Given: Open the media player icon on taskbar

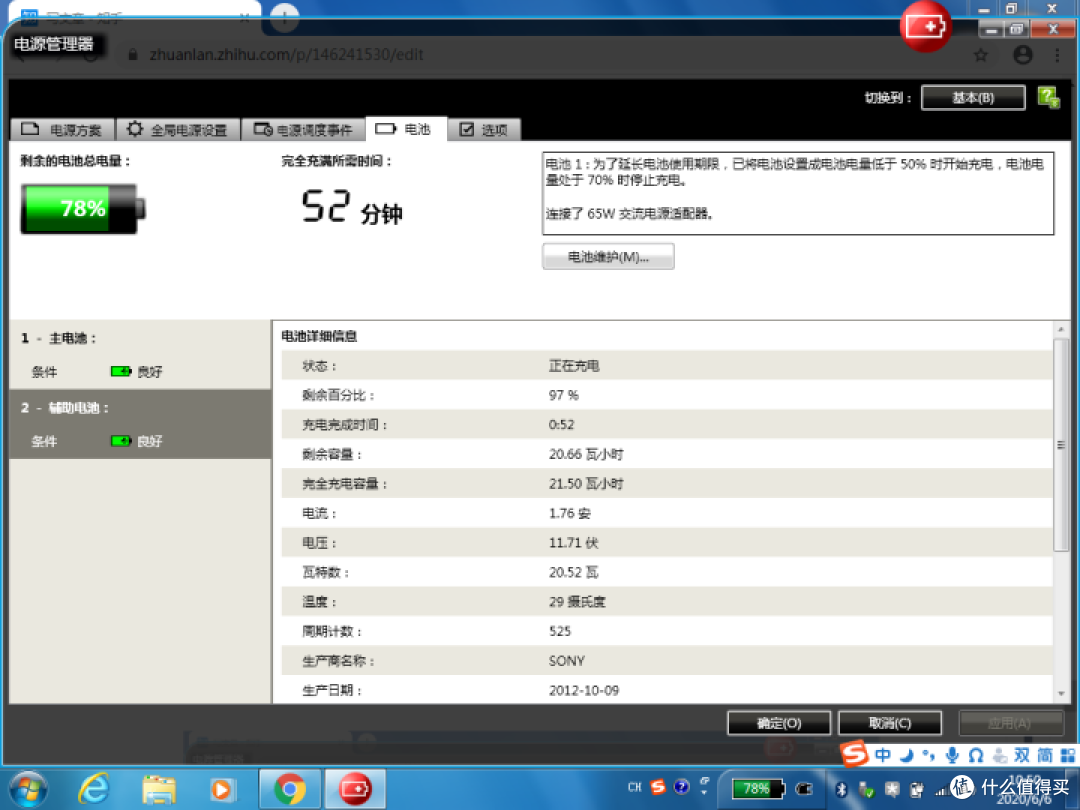Looking at the screenshot, I should tap(222, 789).
